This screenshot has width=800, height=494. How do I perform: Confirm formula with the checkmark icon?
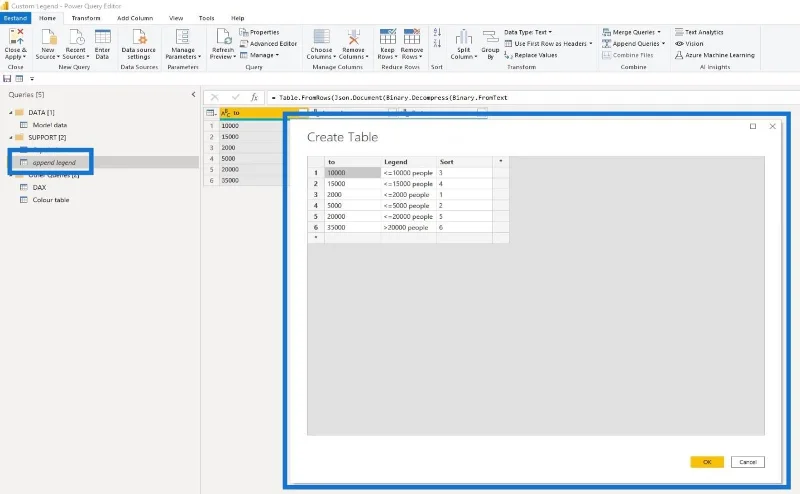235,97
